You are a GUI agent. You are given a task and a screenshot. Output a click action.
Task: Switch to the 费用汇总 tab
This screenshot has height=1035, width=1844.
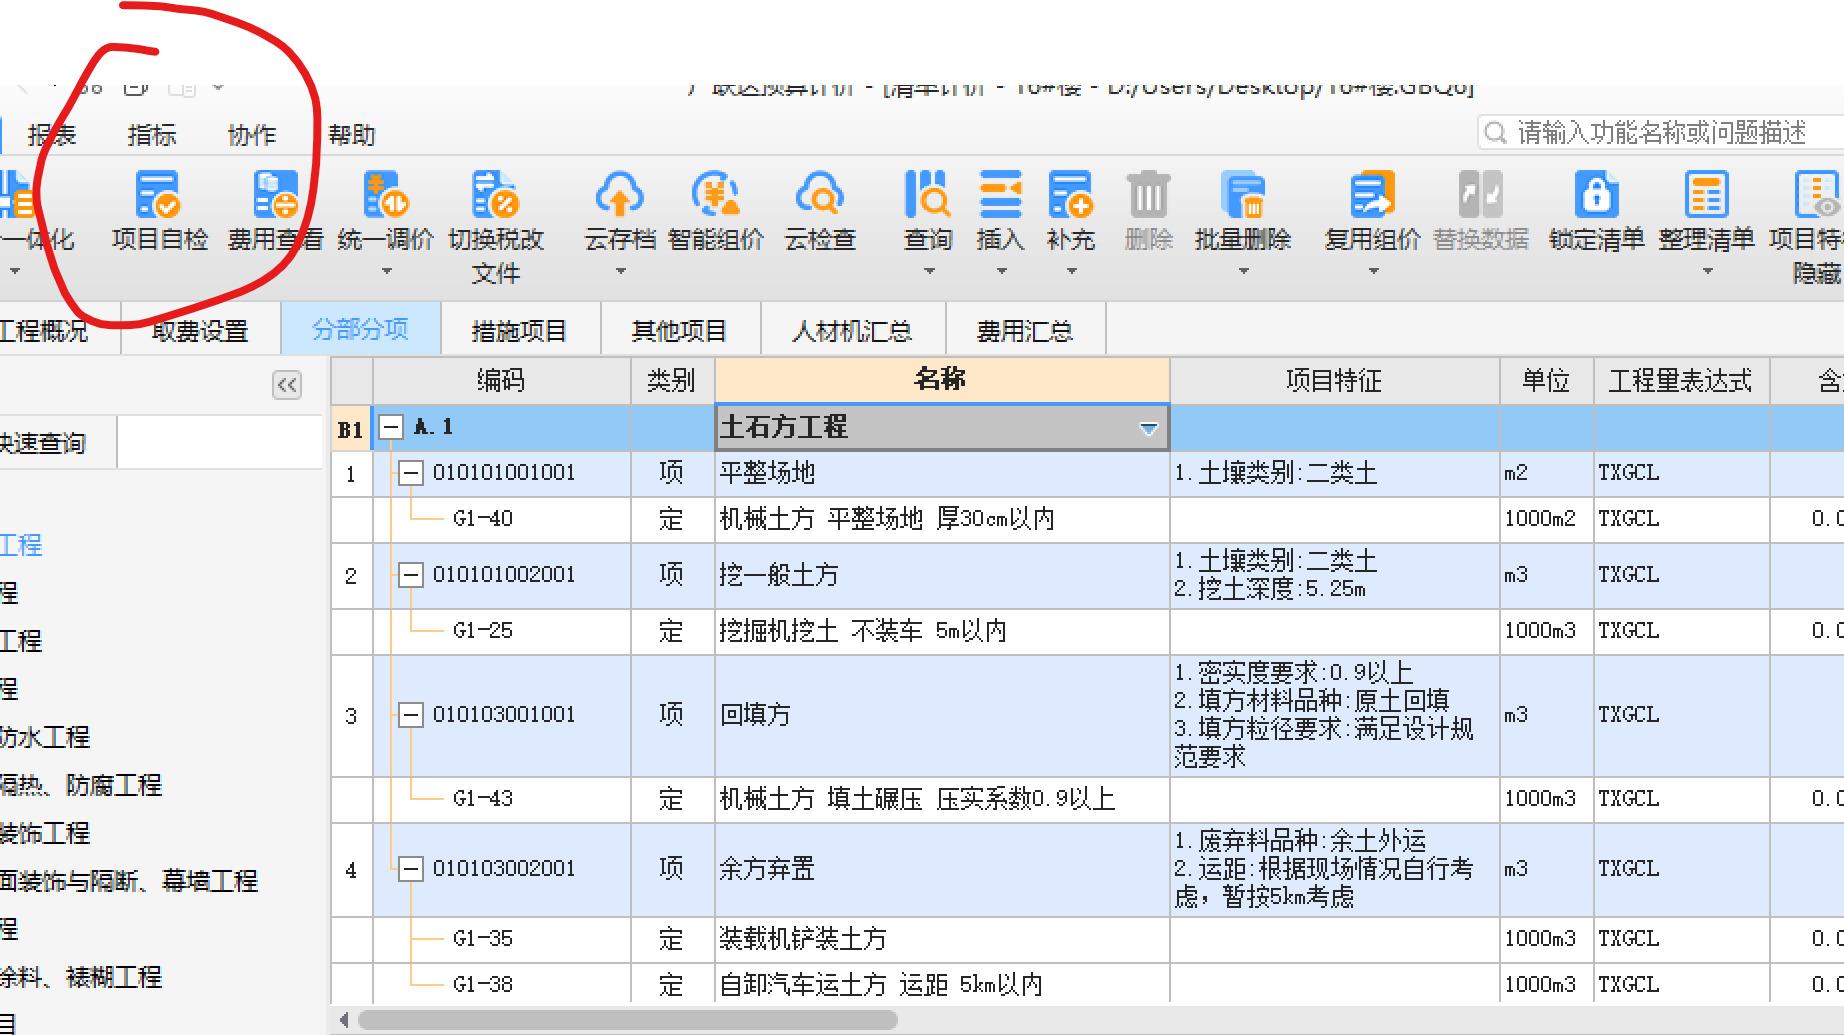coord(1025,330)
